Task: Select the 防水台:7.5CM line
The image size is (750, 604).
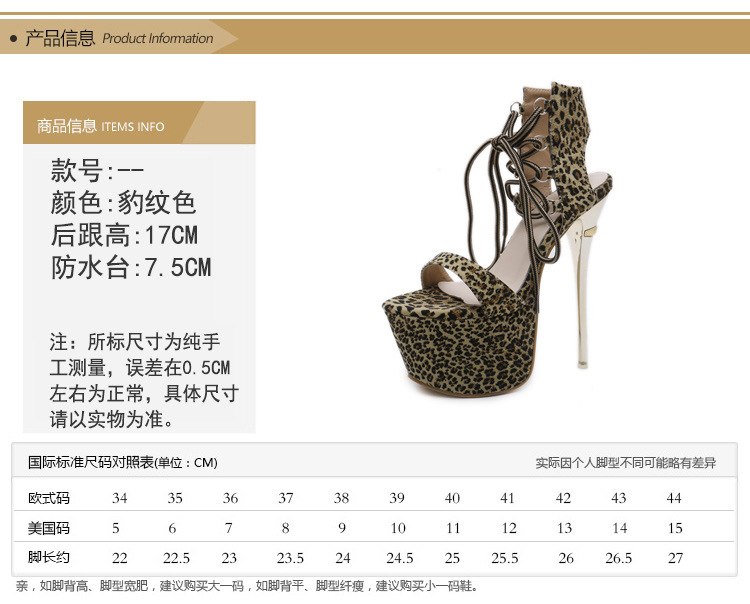Action: pyautogui.click(x=131, y=267)
